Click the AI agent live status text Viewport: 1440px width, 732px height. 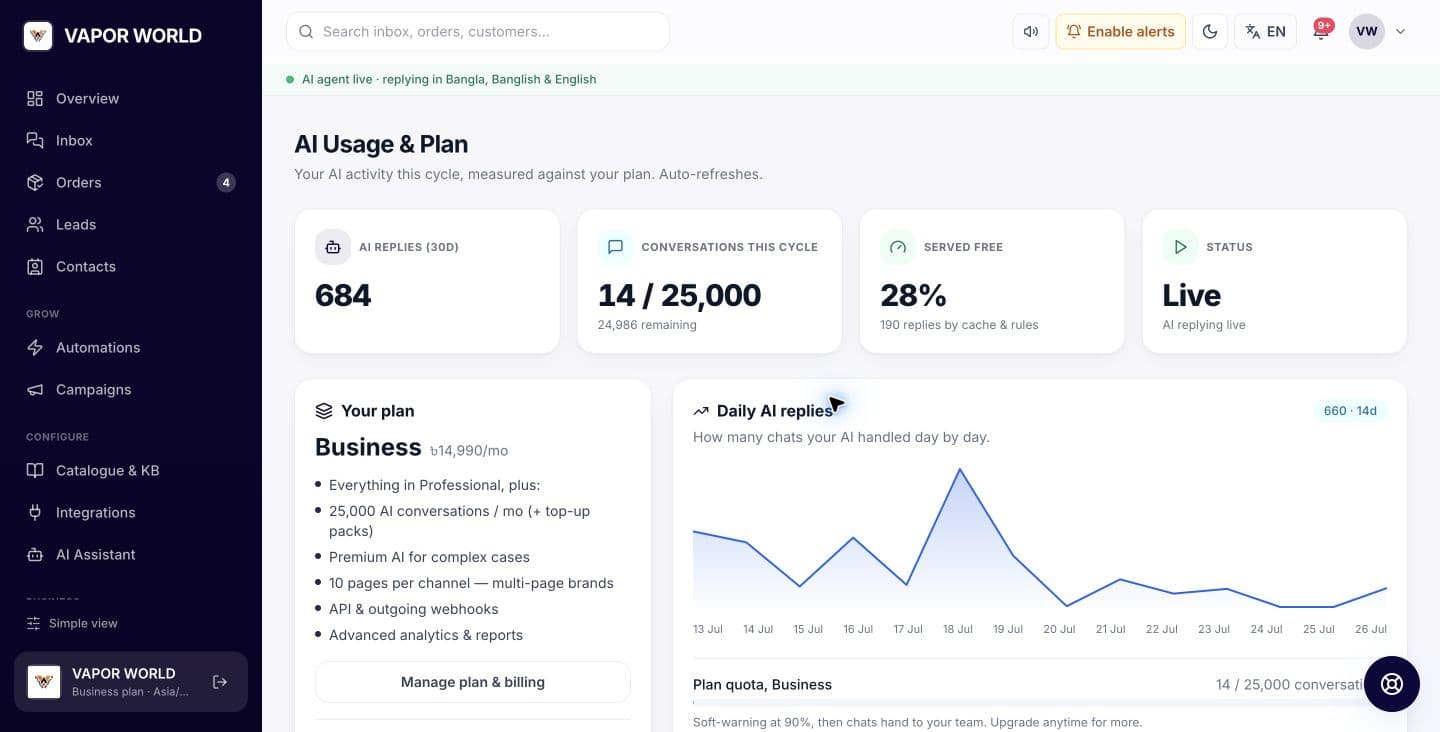click(449, 79)
